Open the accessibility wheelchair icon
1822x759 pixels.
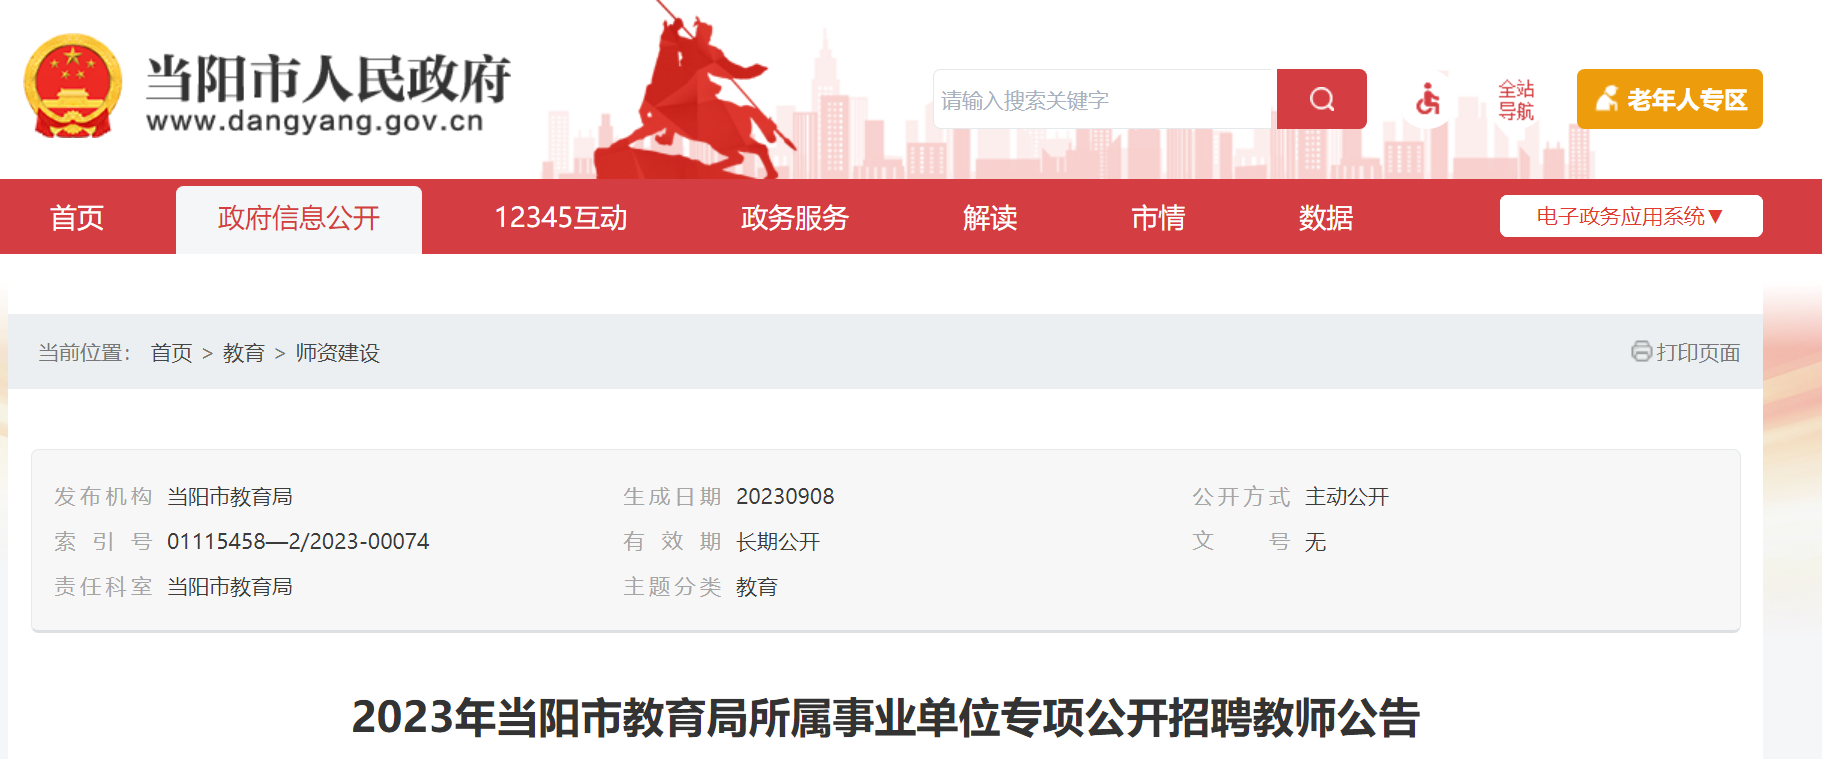coord(1428,99)
